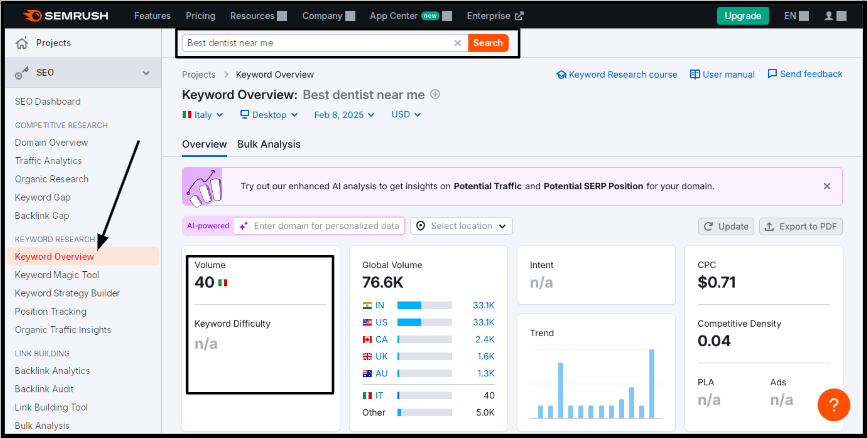867x438 pixels.
Task: Open the Select location dropdown
Action: [461, 226]
